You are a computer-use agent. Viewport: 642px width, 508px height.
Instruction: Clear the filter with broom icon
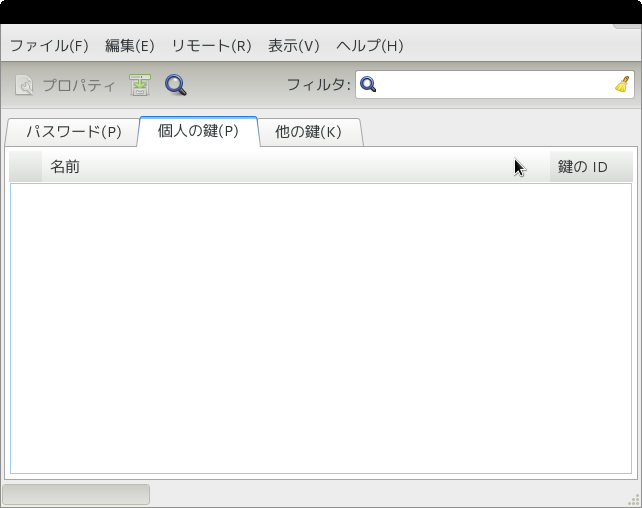coord(622,84)
